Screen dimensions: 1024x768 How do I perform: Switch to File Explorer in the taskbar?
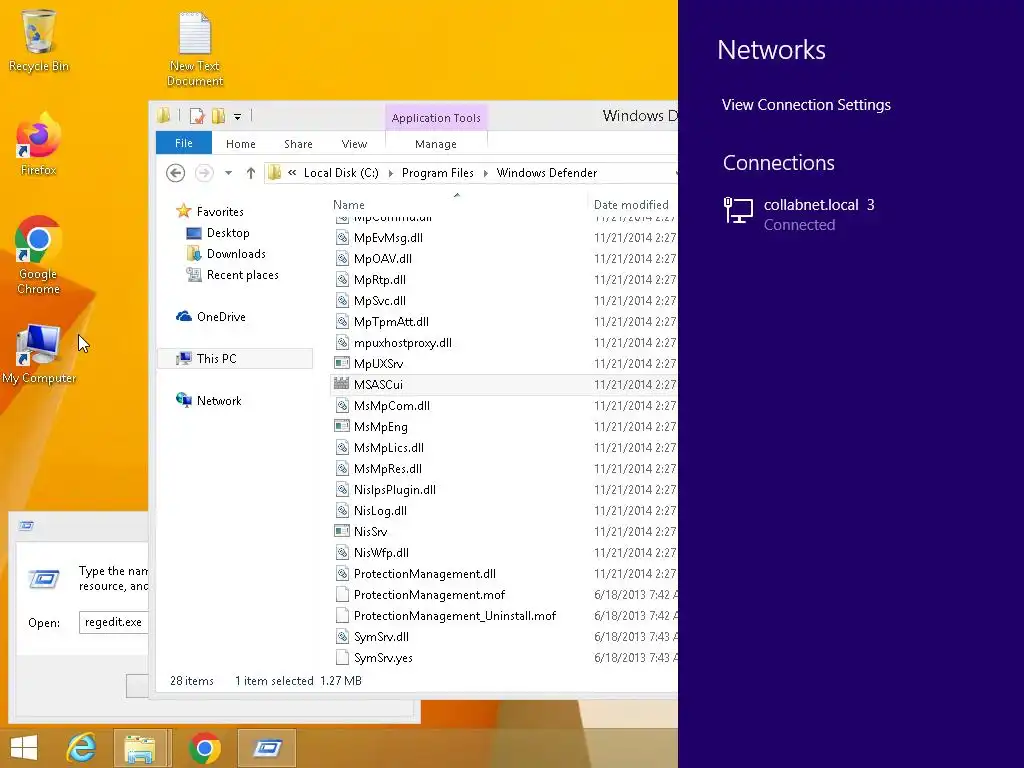pos(142,748)
